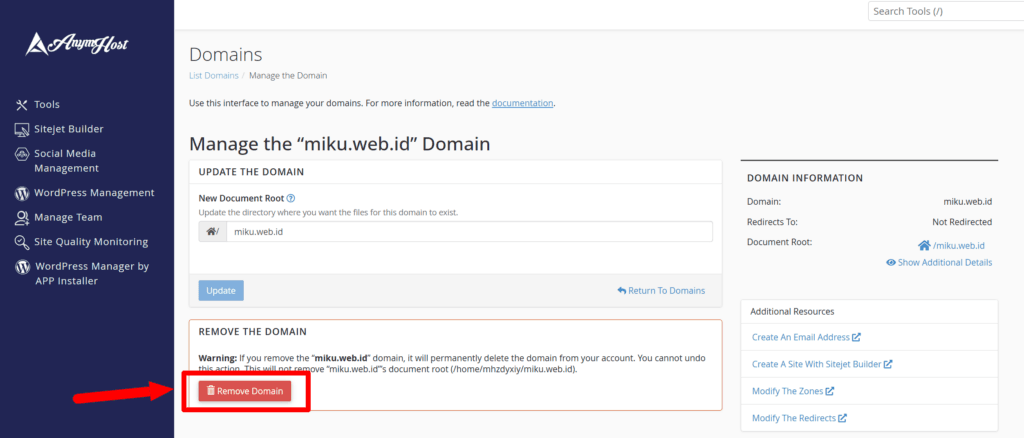The width and height of the screenshot is (1024, 438).
Task: Click 'REMOVE THE DOMAIN' heading
Action: [253, 332]
